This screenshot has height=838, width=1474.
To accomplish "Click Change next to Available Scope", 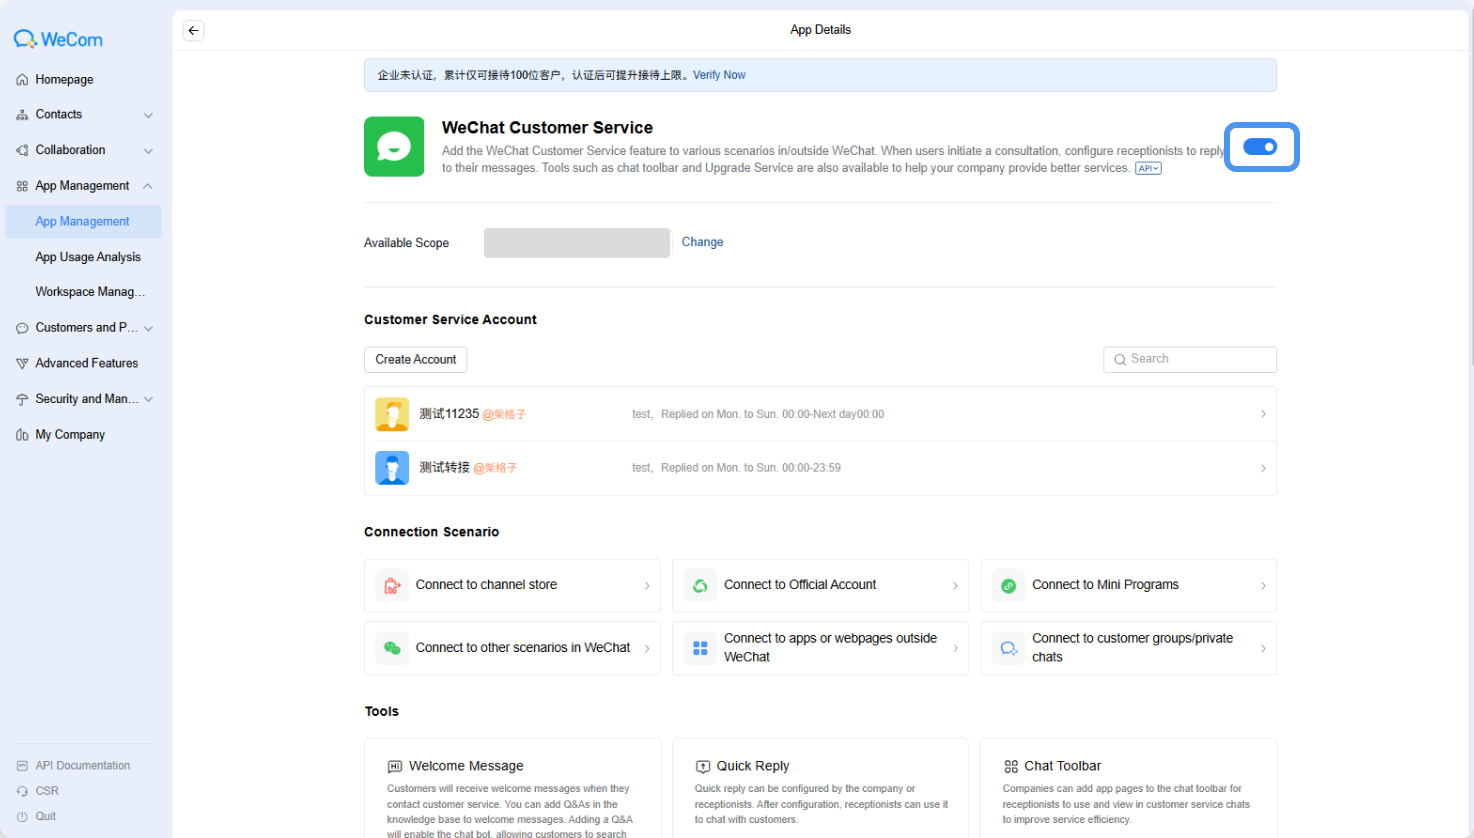I will click(702, 242).
